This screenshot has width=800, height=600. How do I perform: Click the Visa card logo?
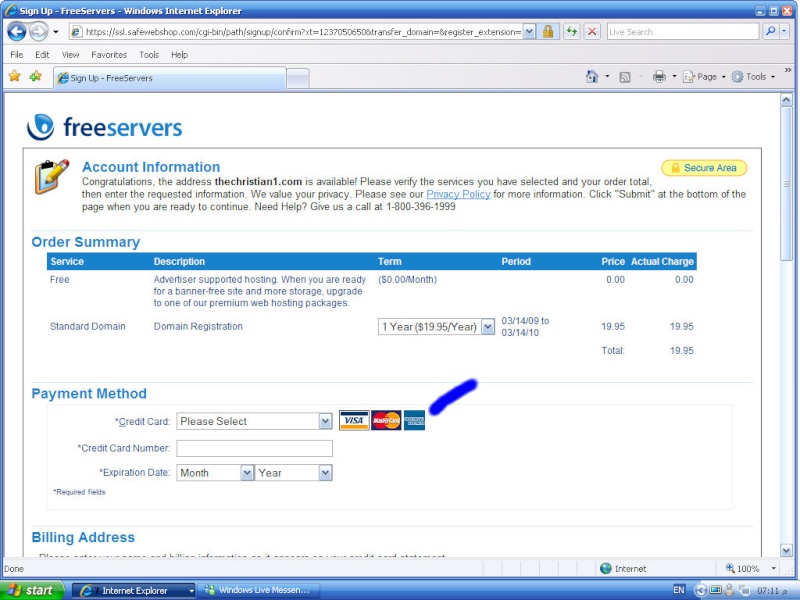(354, 421)
